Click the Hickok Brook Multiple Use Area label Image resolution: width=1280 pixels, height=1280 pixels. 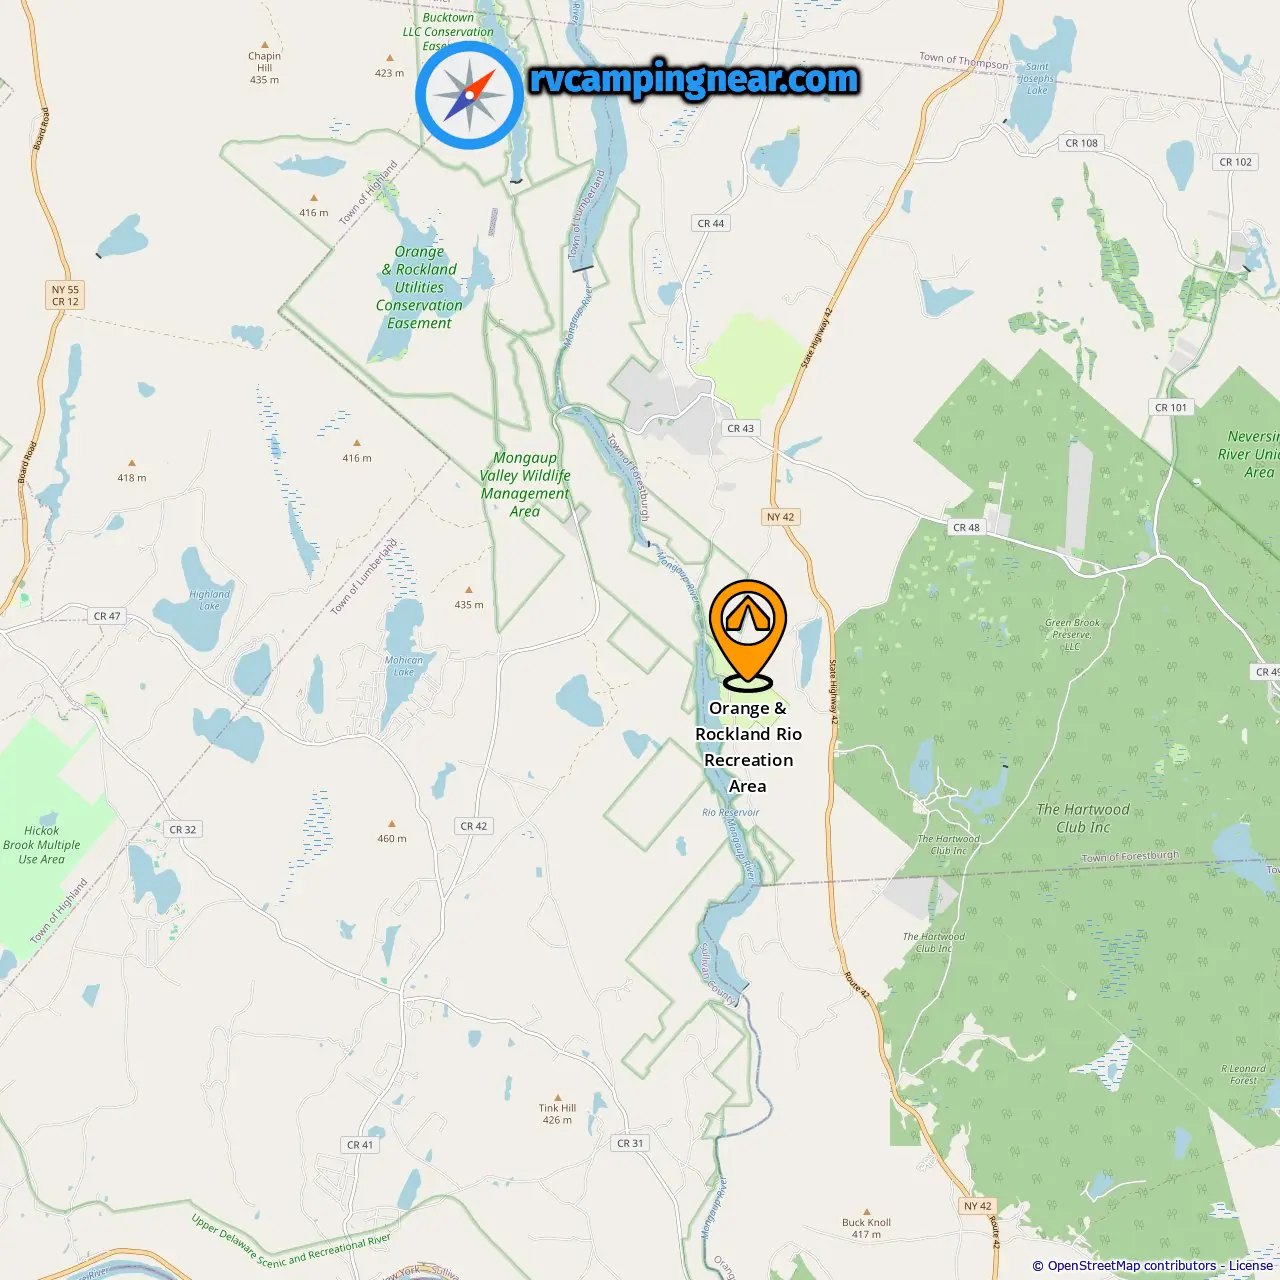coord(41,845)
